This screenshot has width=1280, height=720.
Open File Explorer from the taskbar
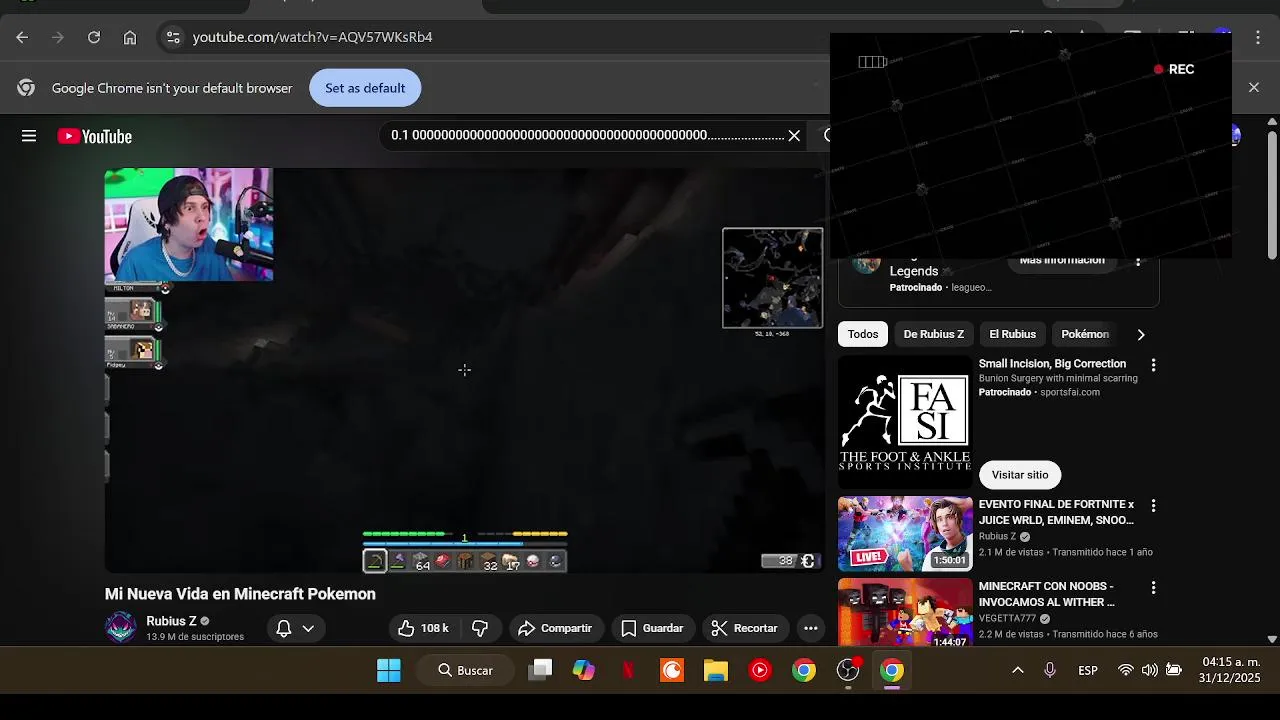(716, 670)
